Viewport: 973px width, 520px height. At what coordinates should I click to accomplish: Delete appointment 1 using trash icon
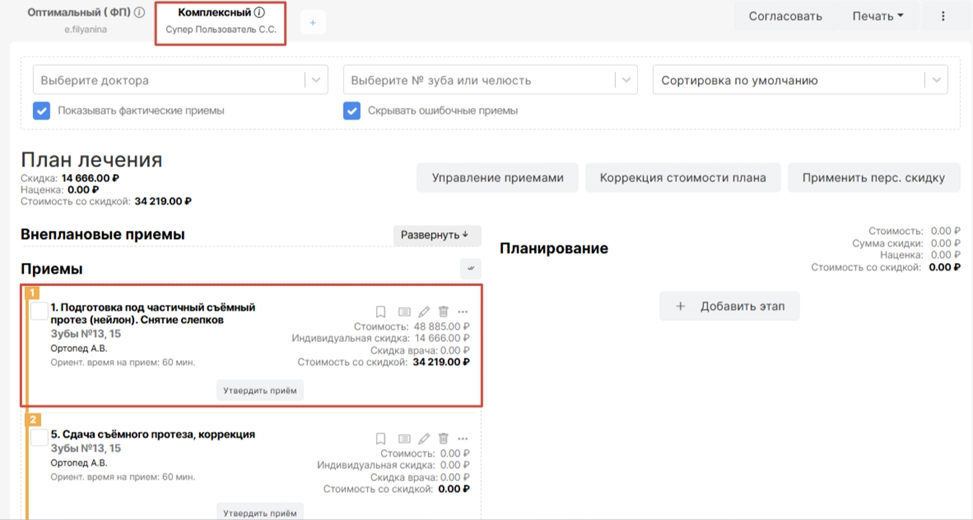point(444,312)
